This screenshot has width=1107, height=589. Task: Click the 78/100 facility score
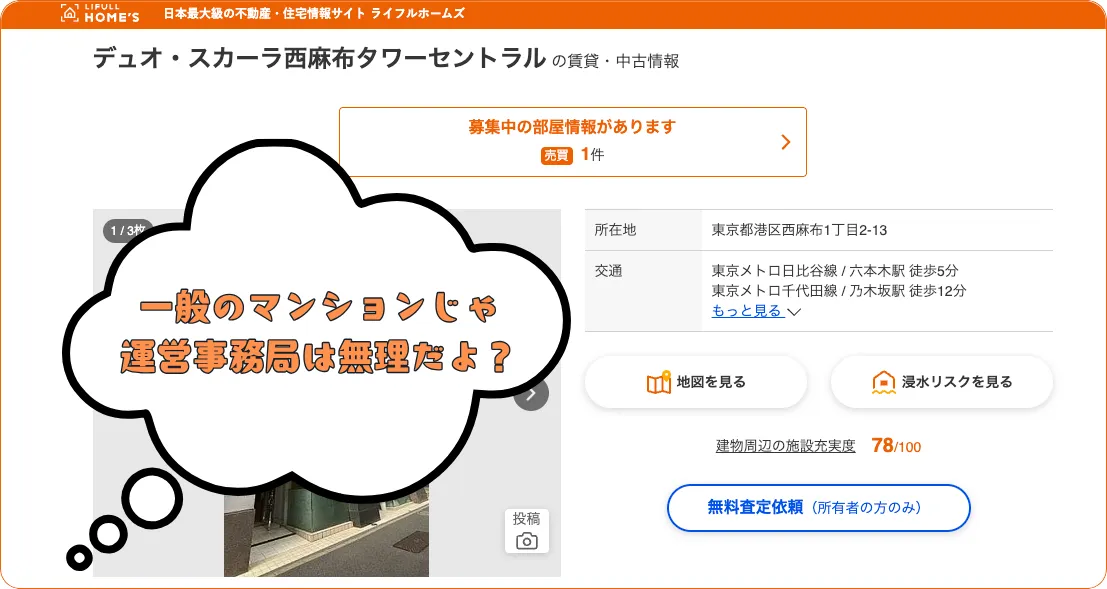896,446
